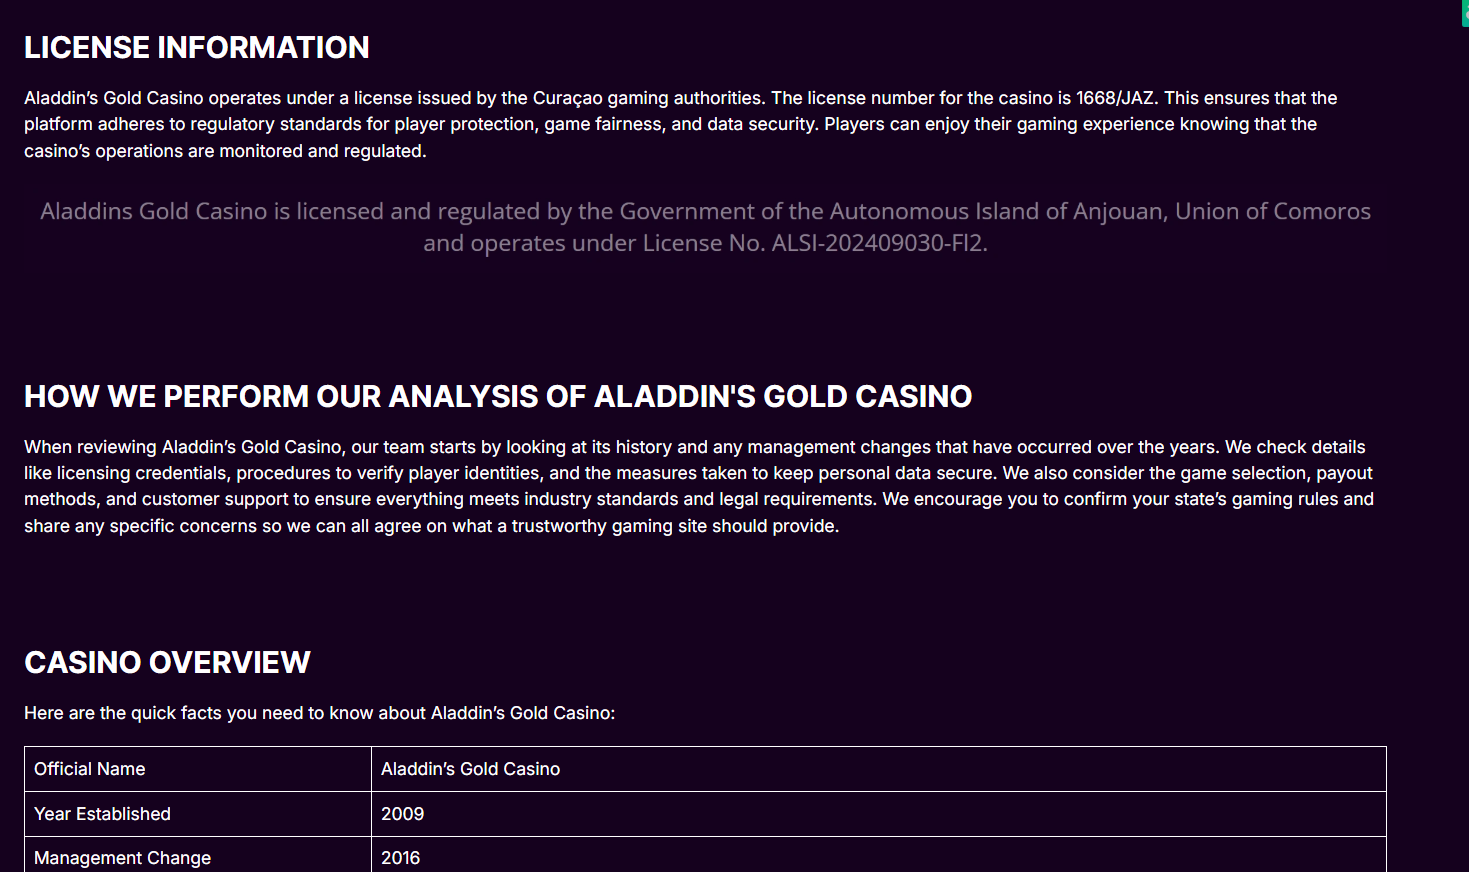The width and height of the screenshot is (1469, 872).
Task: Click the 2009 value in the table
Action: click(402, 814)
